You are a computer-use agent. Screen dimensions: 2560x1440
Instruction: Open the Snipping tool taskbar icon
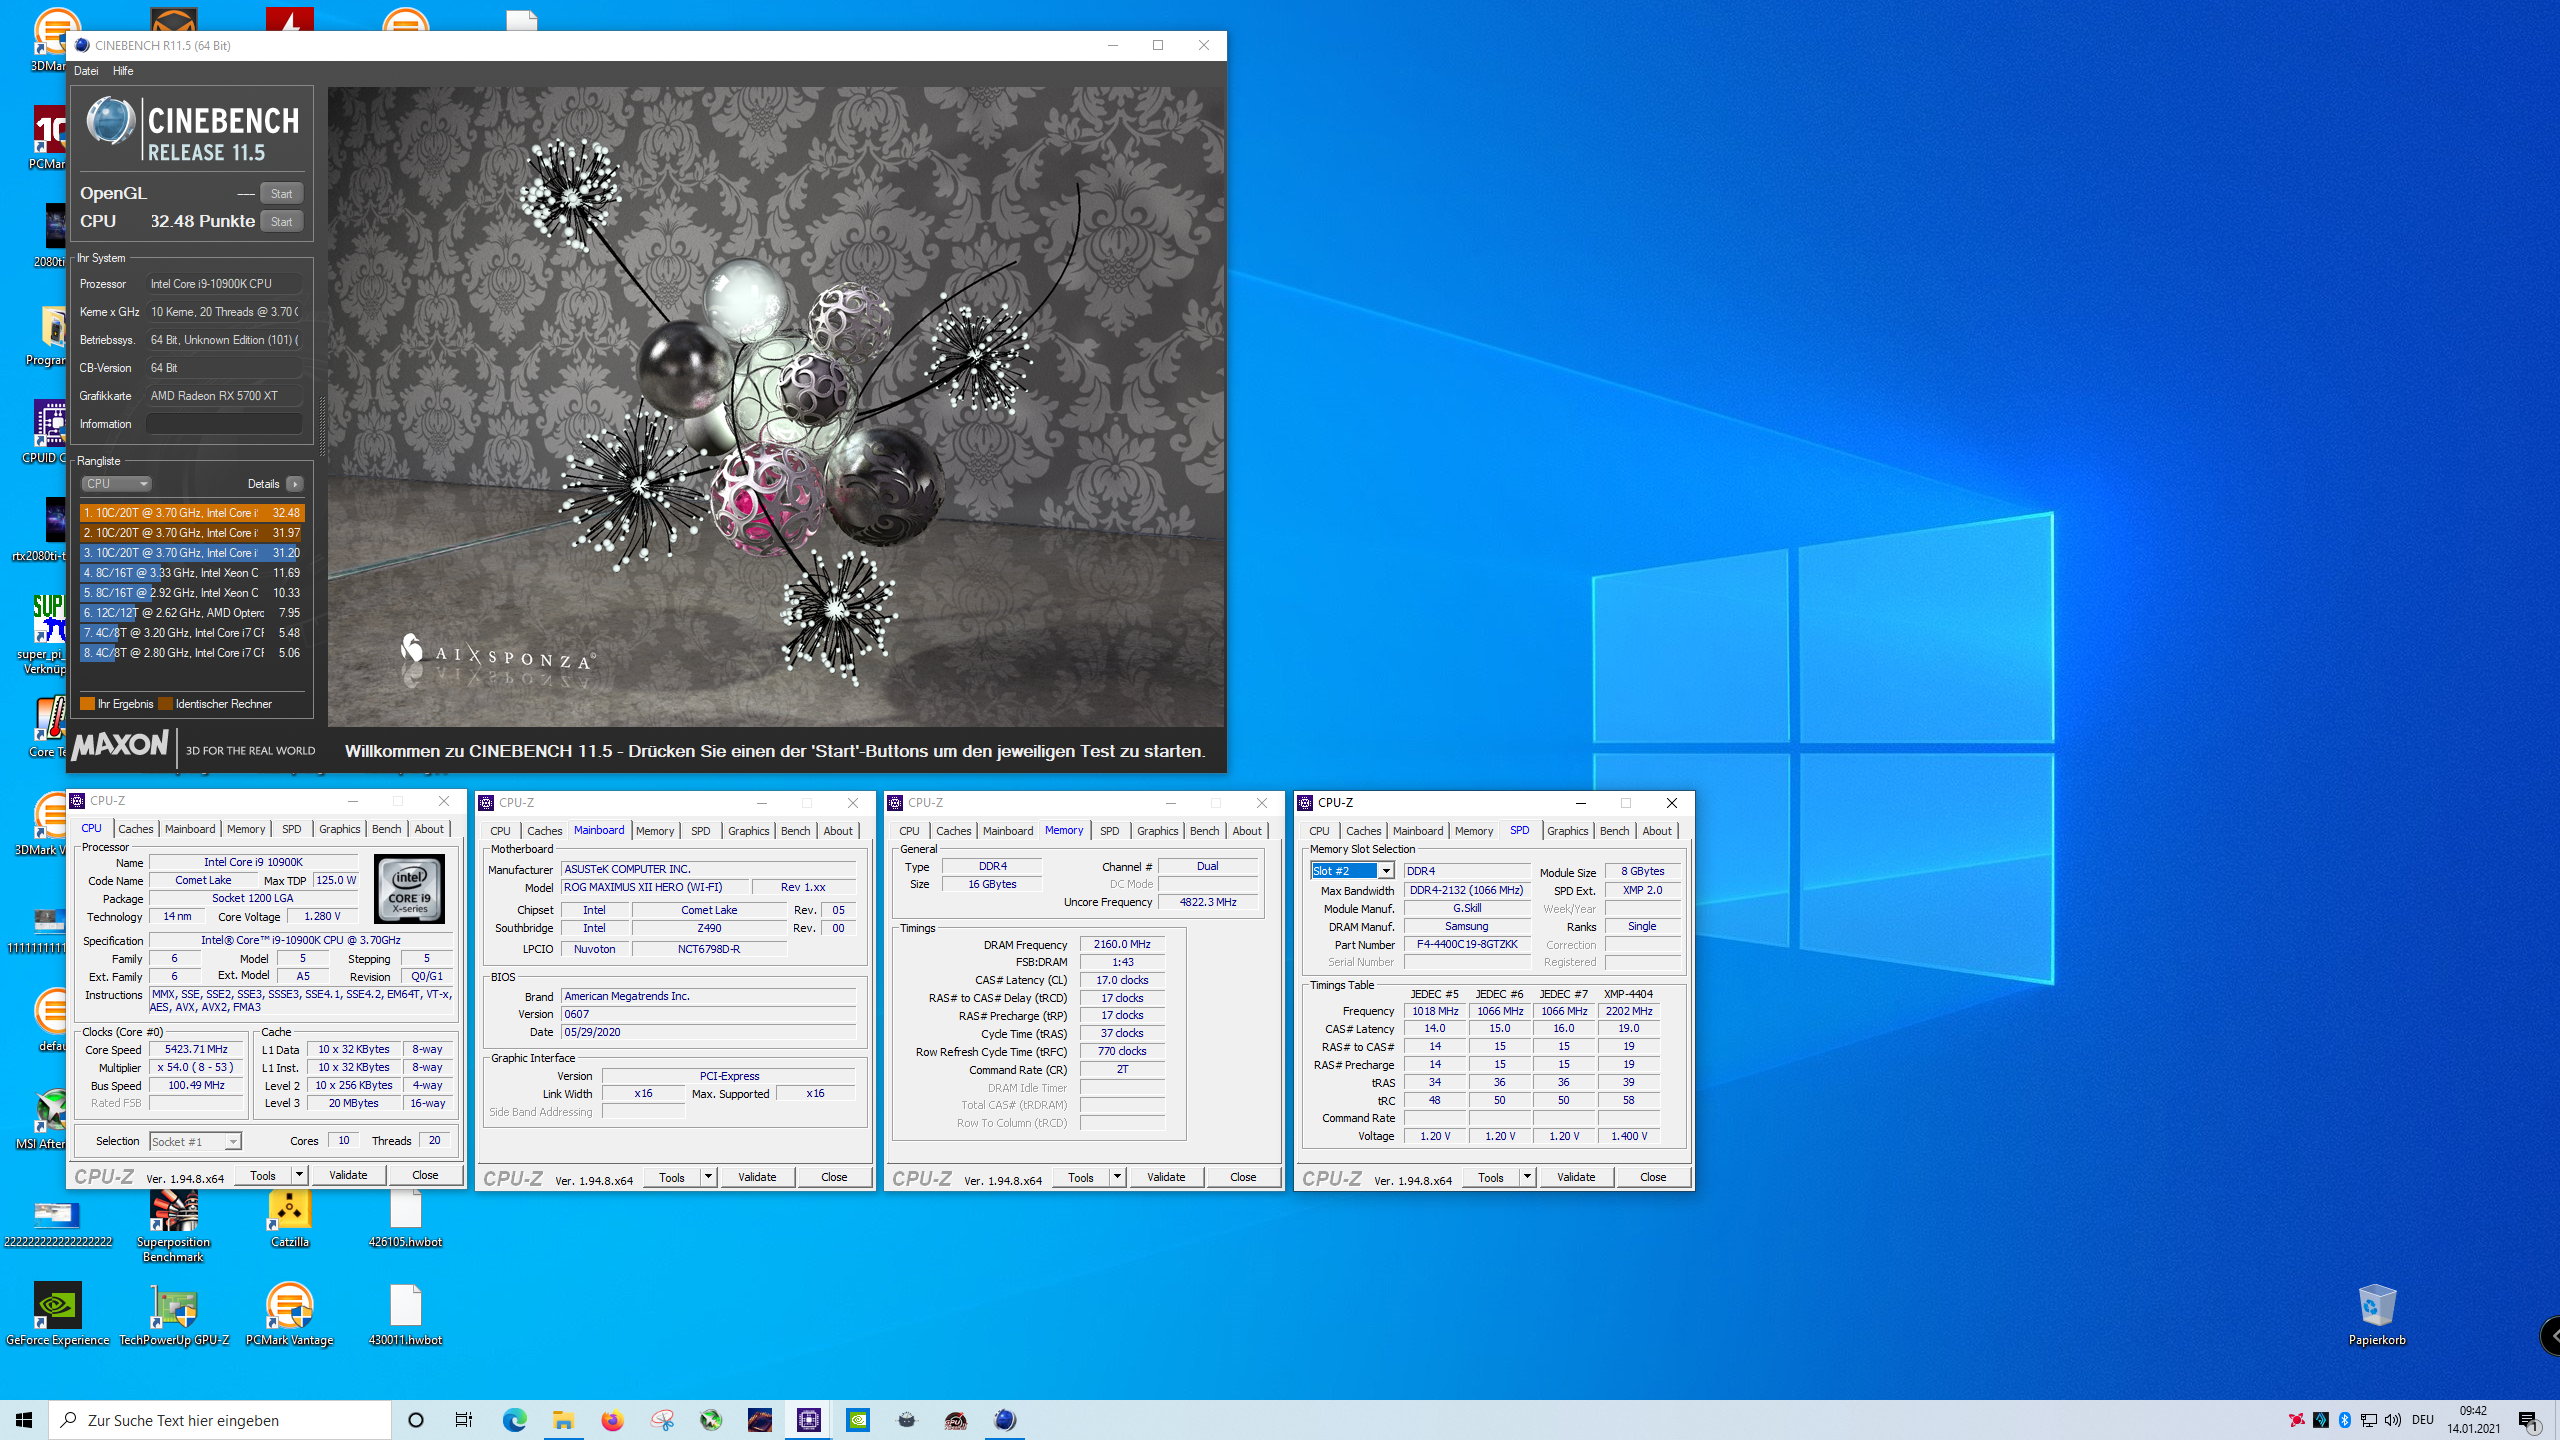tap(661, 1420)
